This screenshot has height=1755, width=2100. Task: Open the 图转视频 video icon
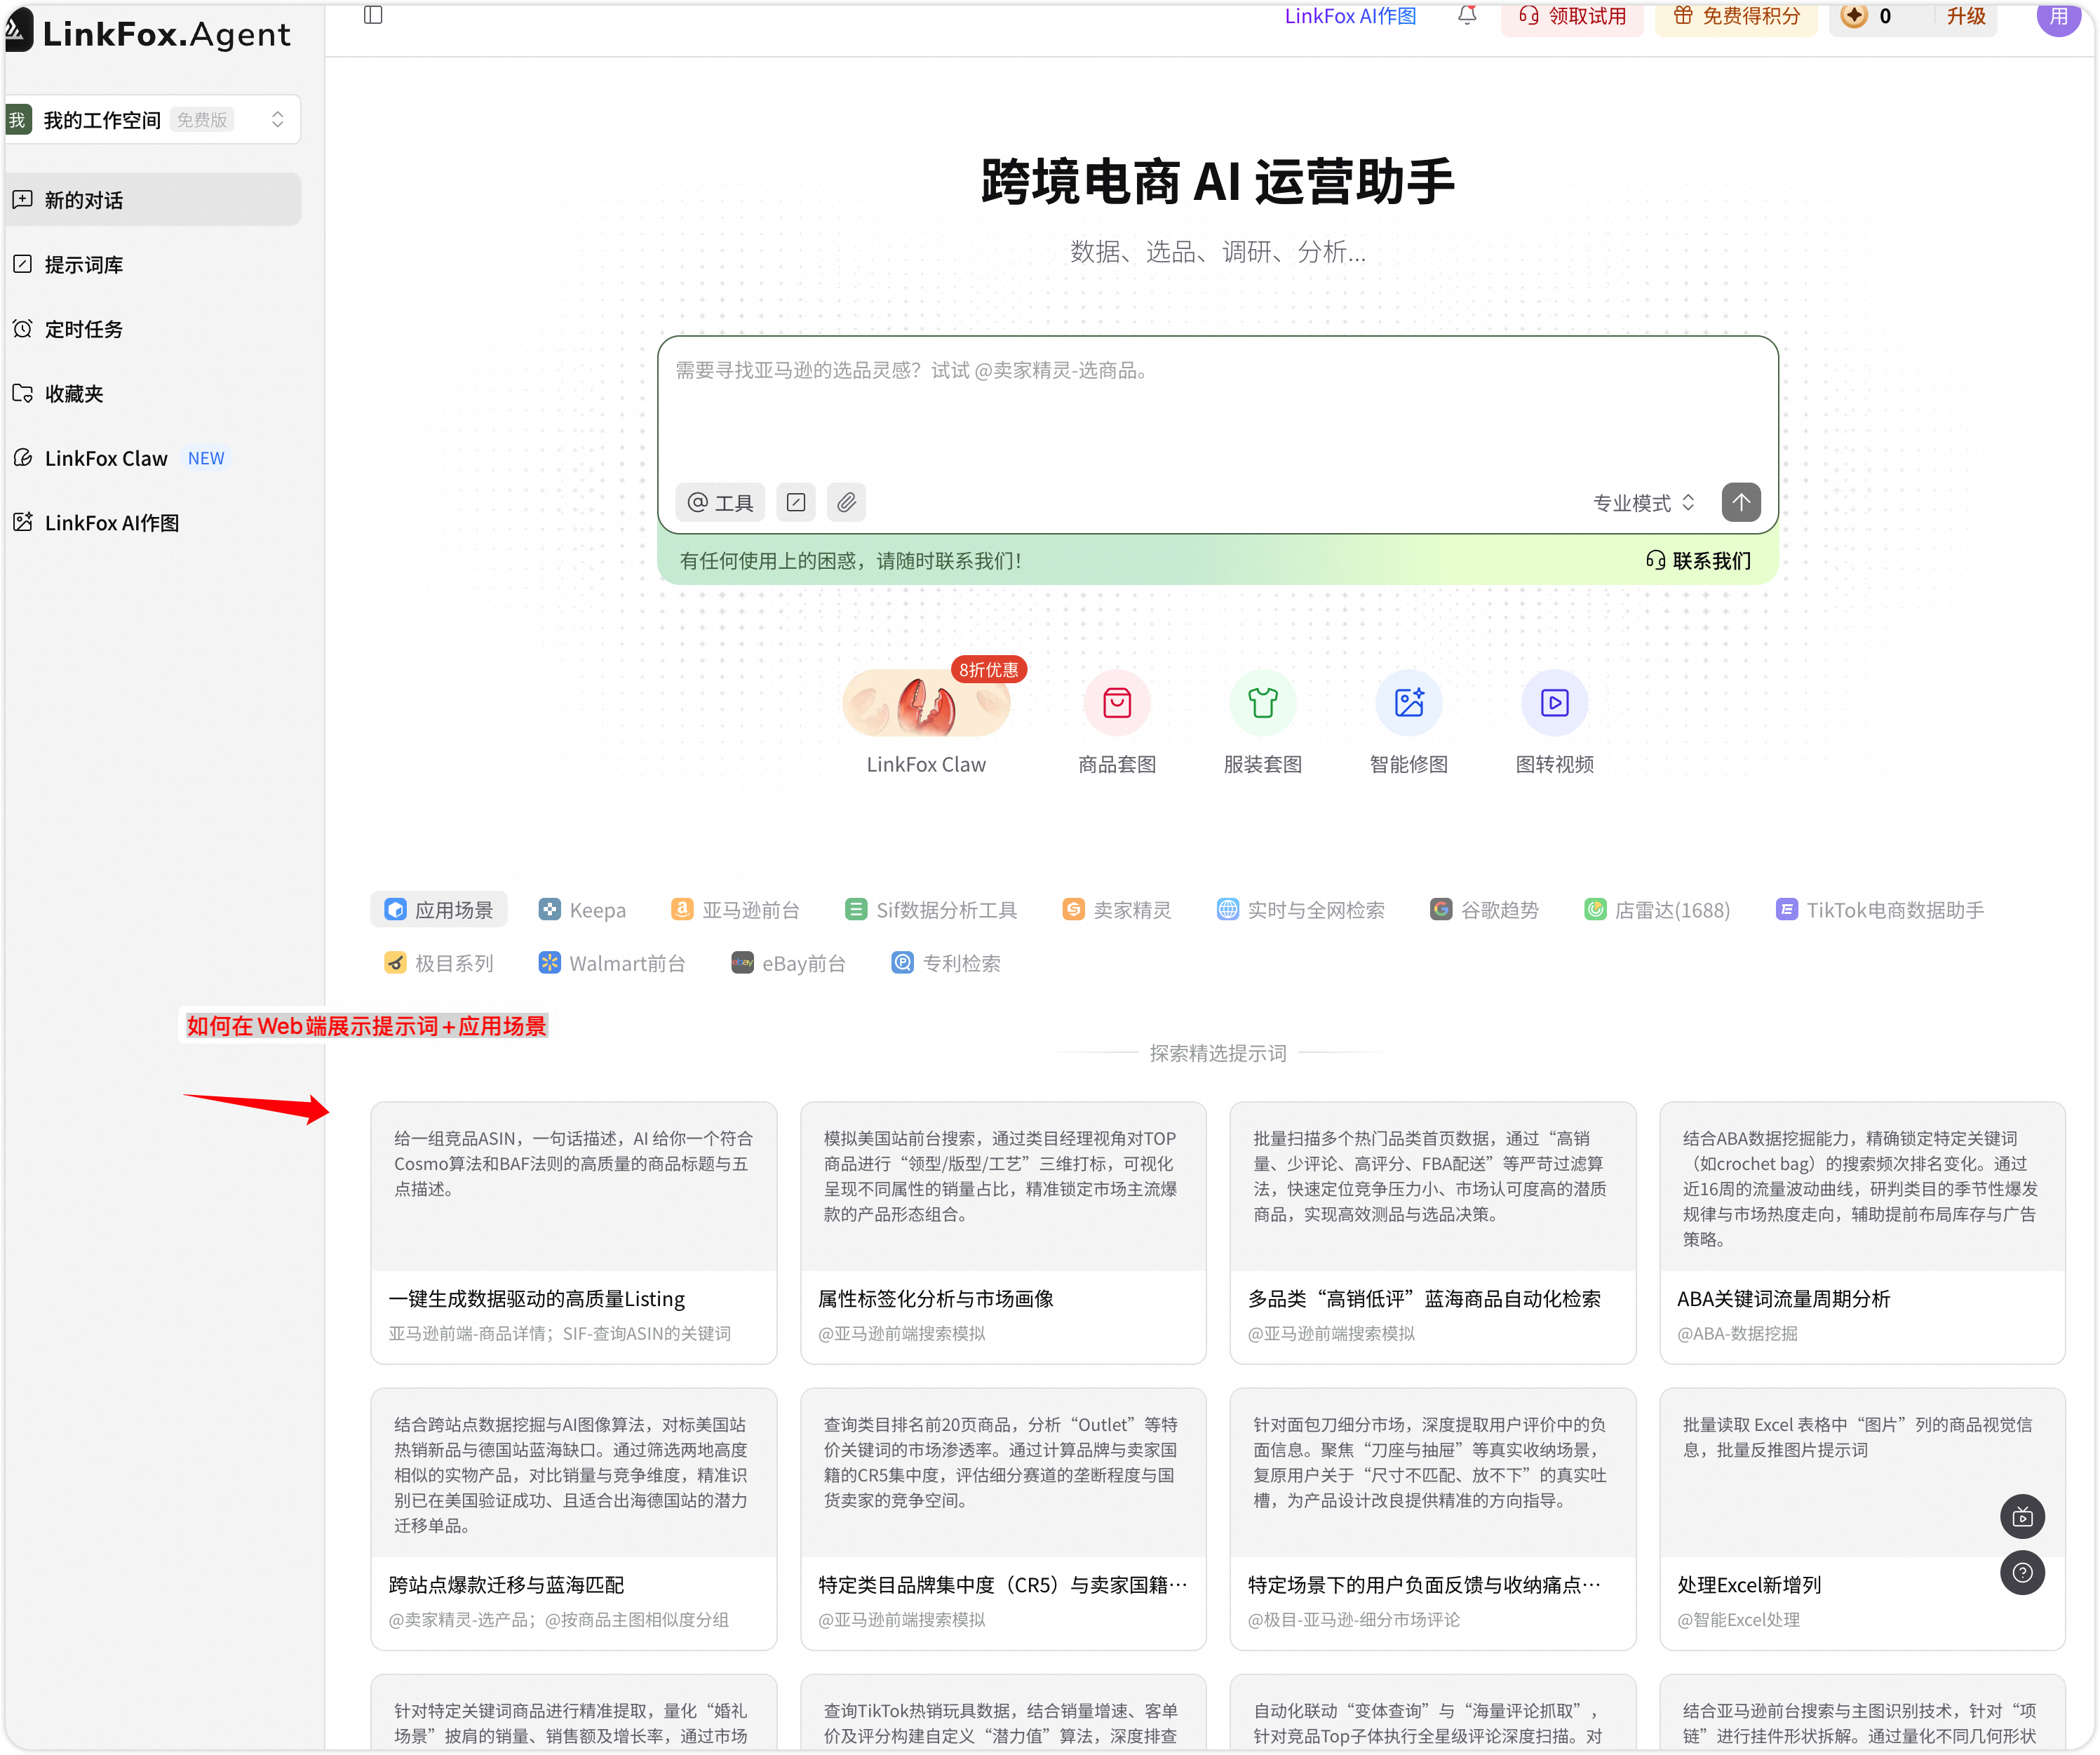point(1554,703)
